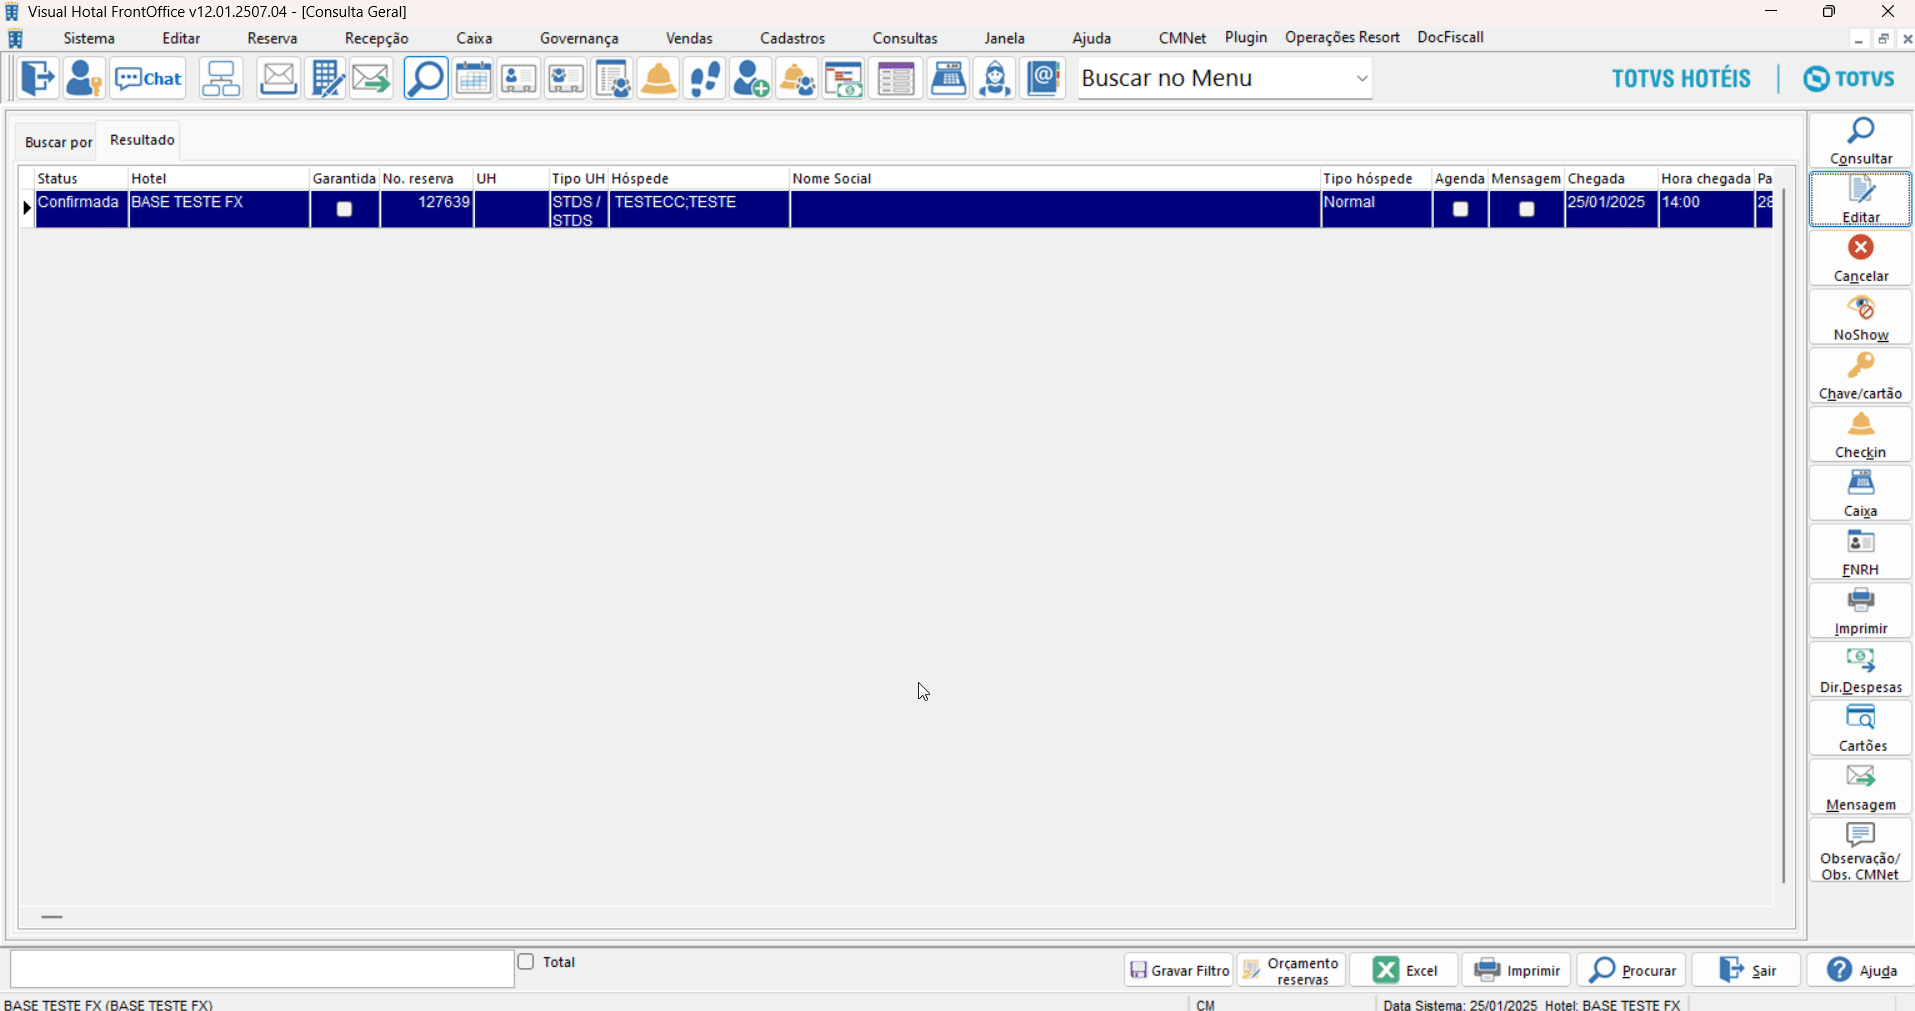Open the Consultas menu
The height and width of the screenshot is (1011, 1915).
point(905,38)
